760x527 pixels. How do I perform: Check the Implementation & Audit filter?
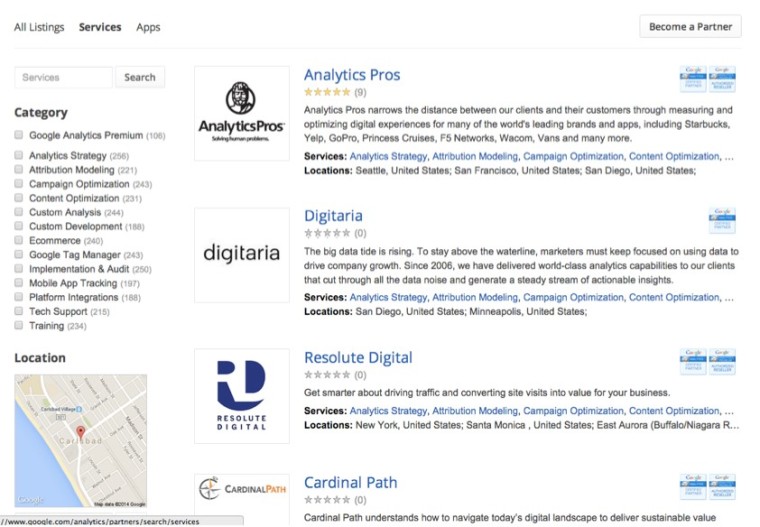[18, 268]
